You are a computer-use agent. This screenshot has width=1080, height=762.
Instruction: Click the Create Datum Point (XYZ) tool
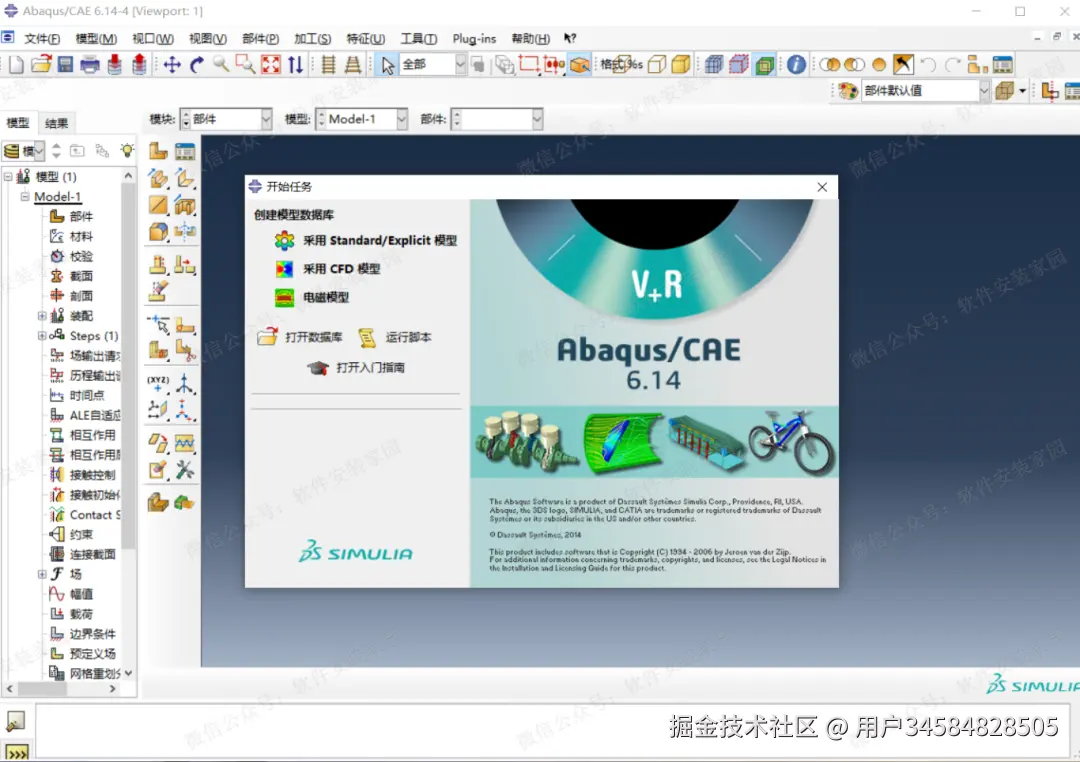click(158, 383)
